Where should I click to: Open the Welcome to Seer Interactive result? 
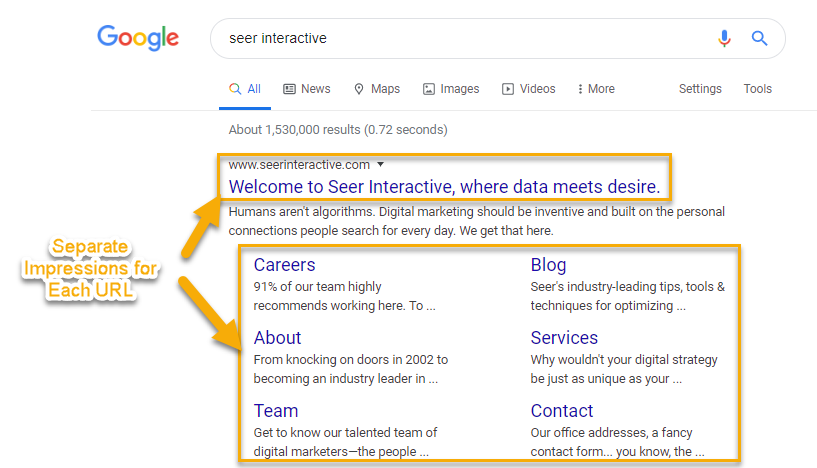[444, 187]
